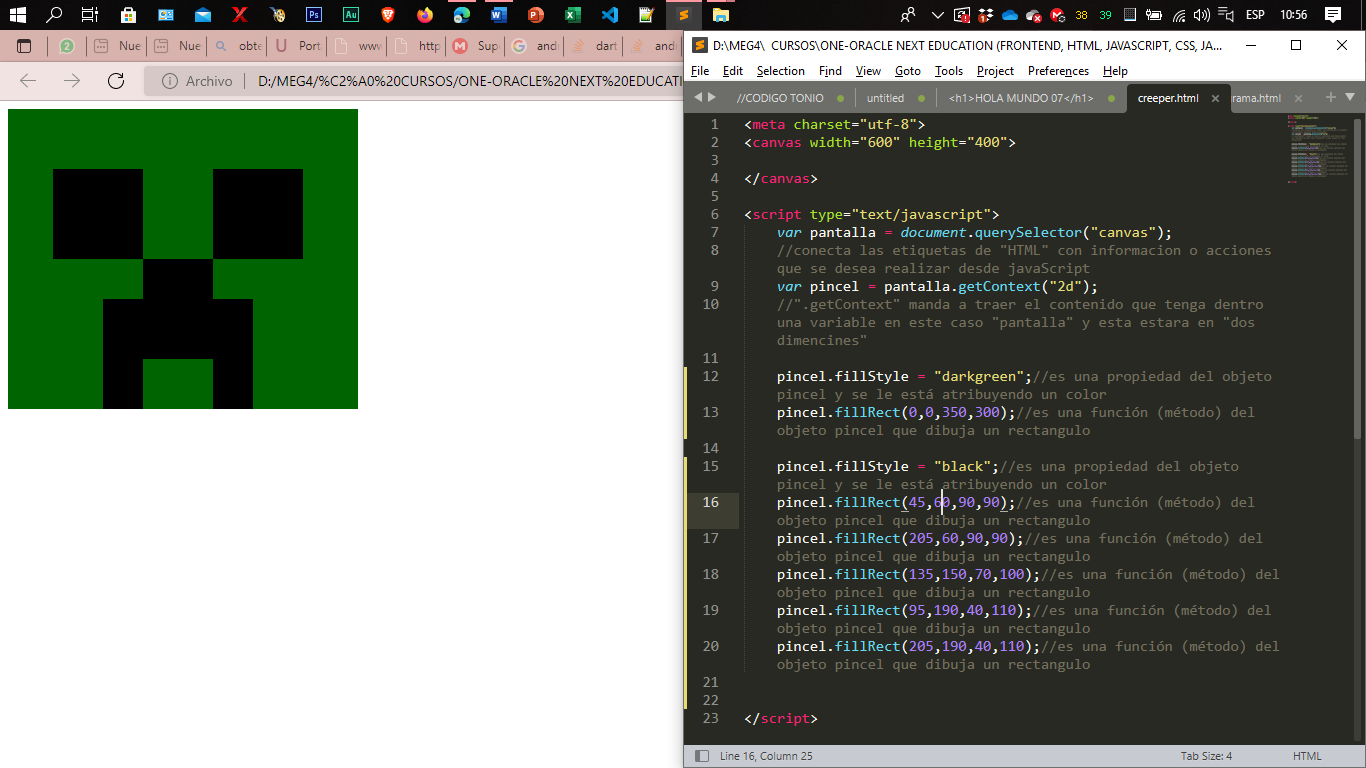This screenshot has height=768, width=1366.
Task: Launch Firefox from the taskbar
Action: pyautogui.click(x=425, y=15)
